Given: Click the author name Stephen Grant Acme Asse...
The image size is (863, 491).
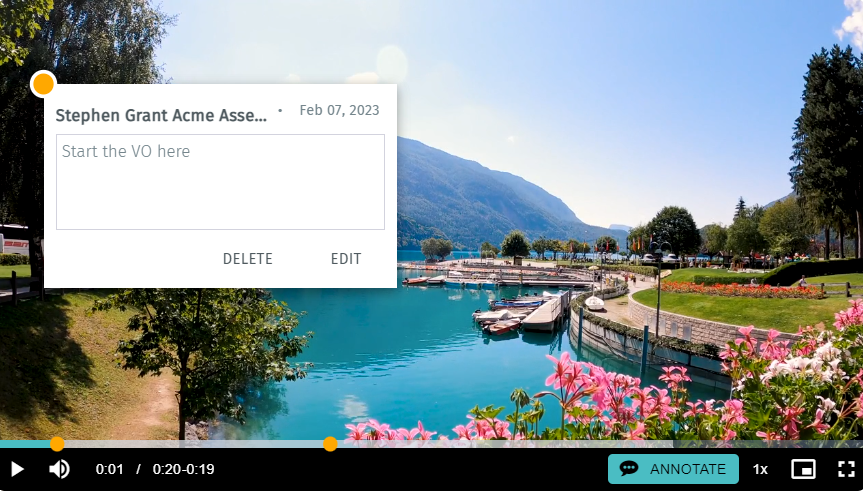Looking at the screenshot, I should click(161, 116).
